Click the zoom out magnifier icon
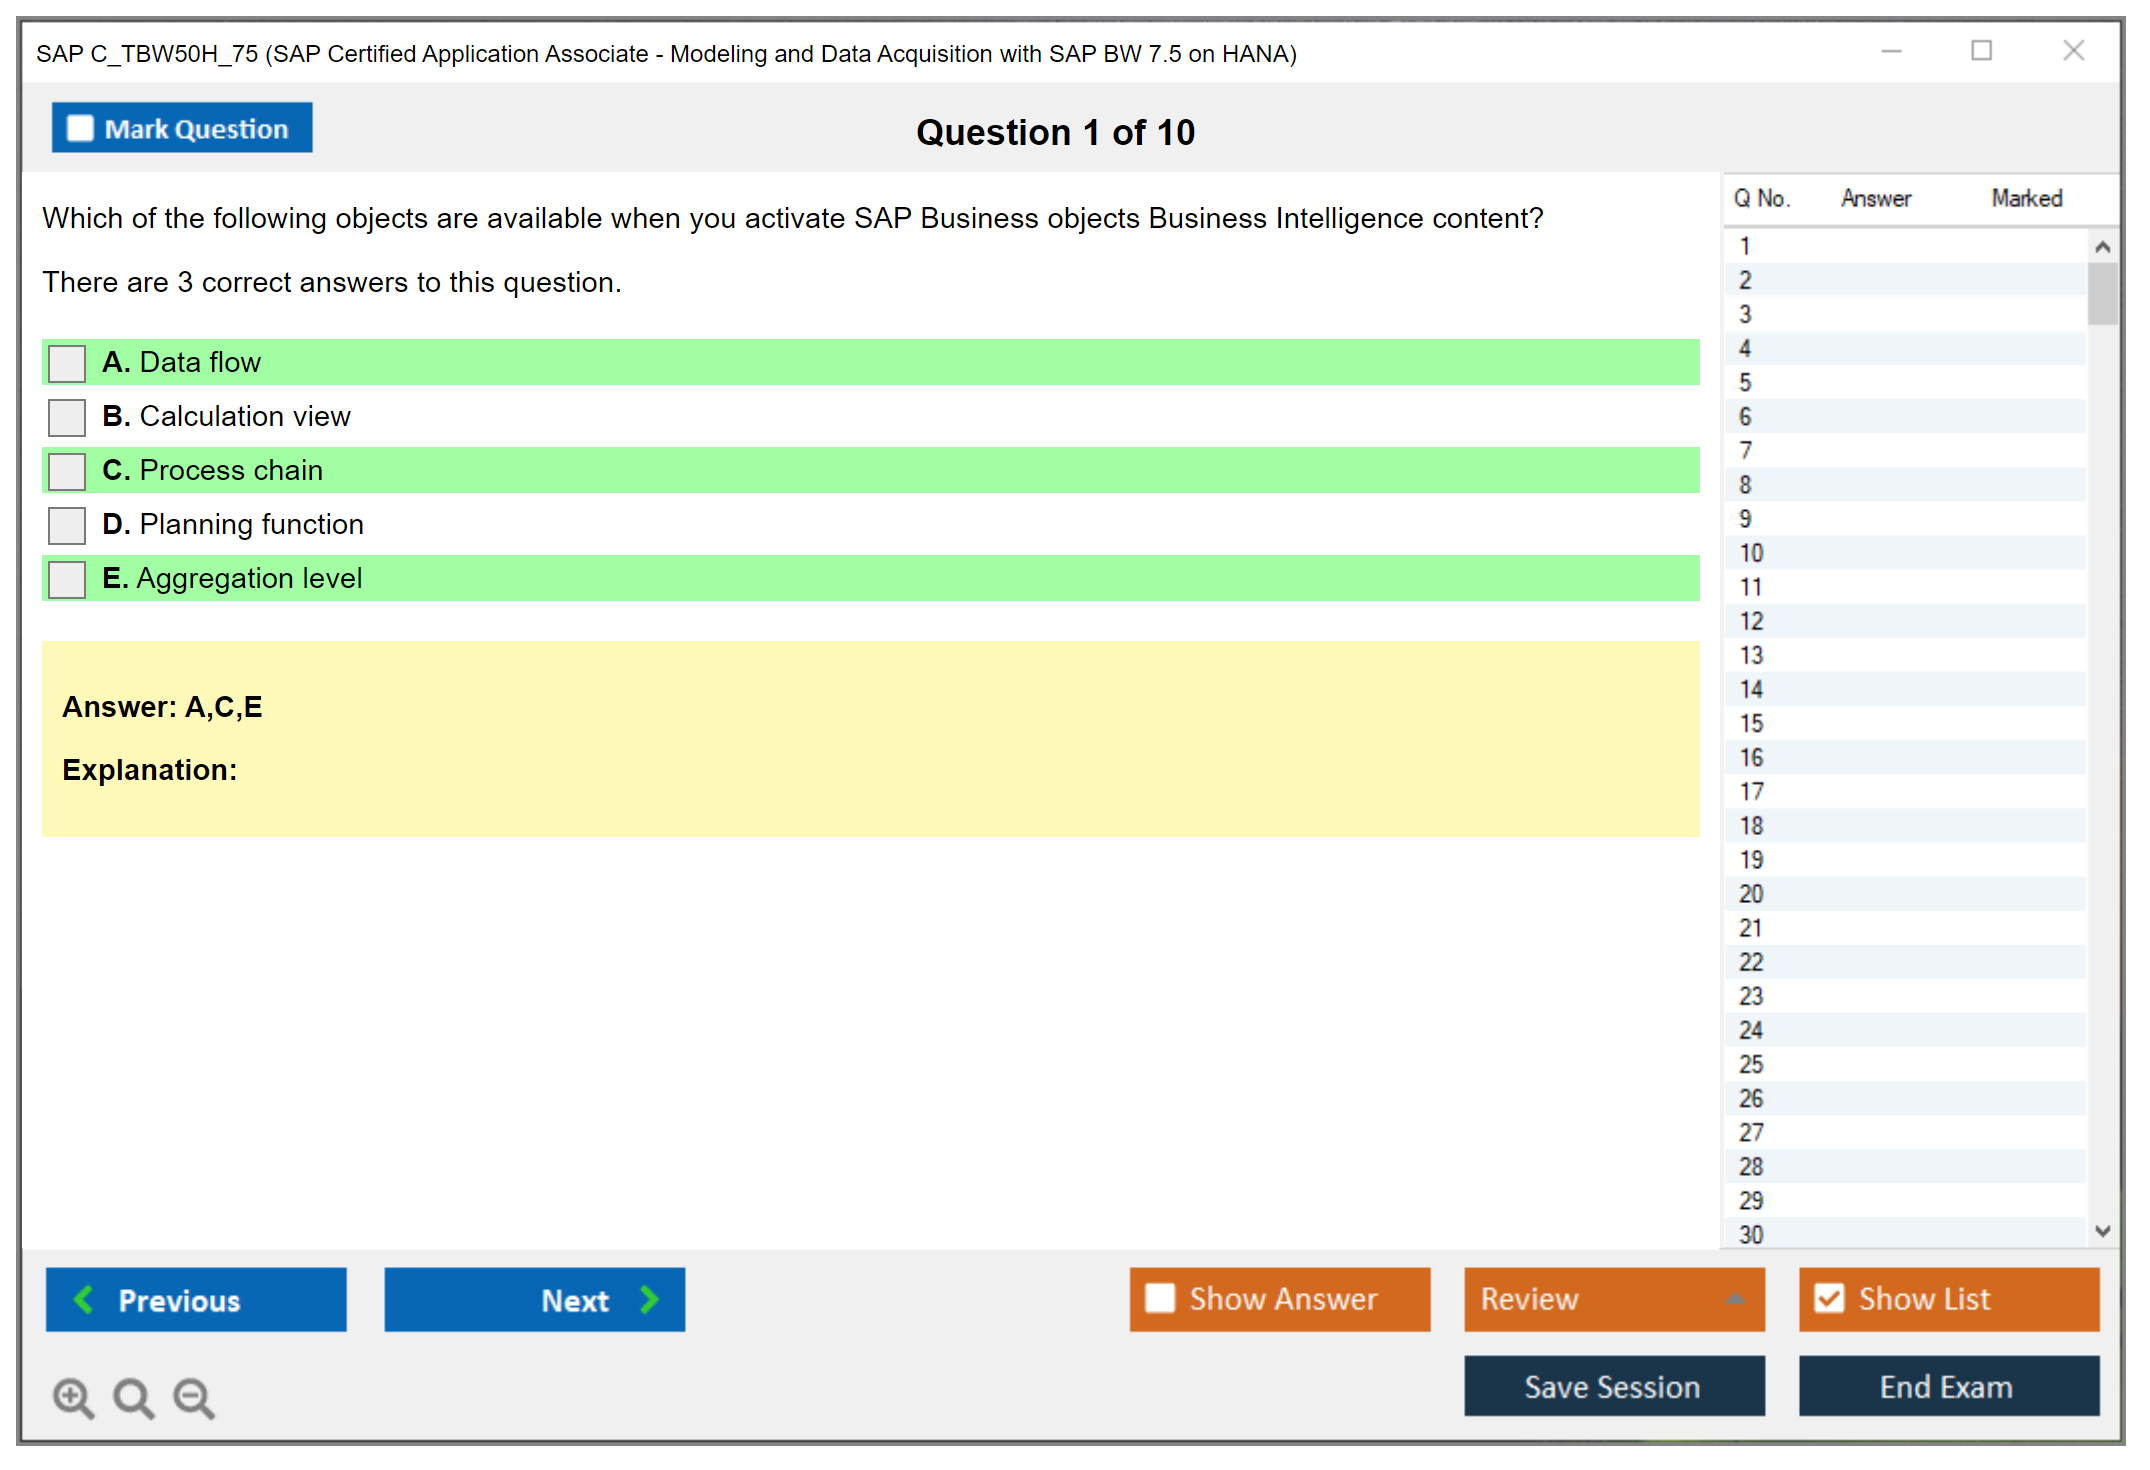 pyautogui.click(x=194, y=1397)
